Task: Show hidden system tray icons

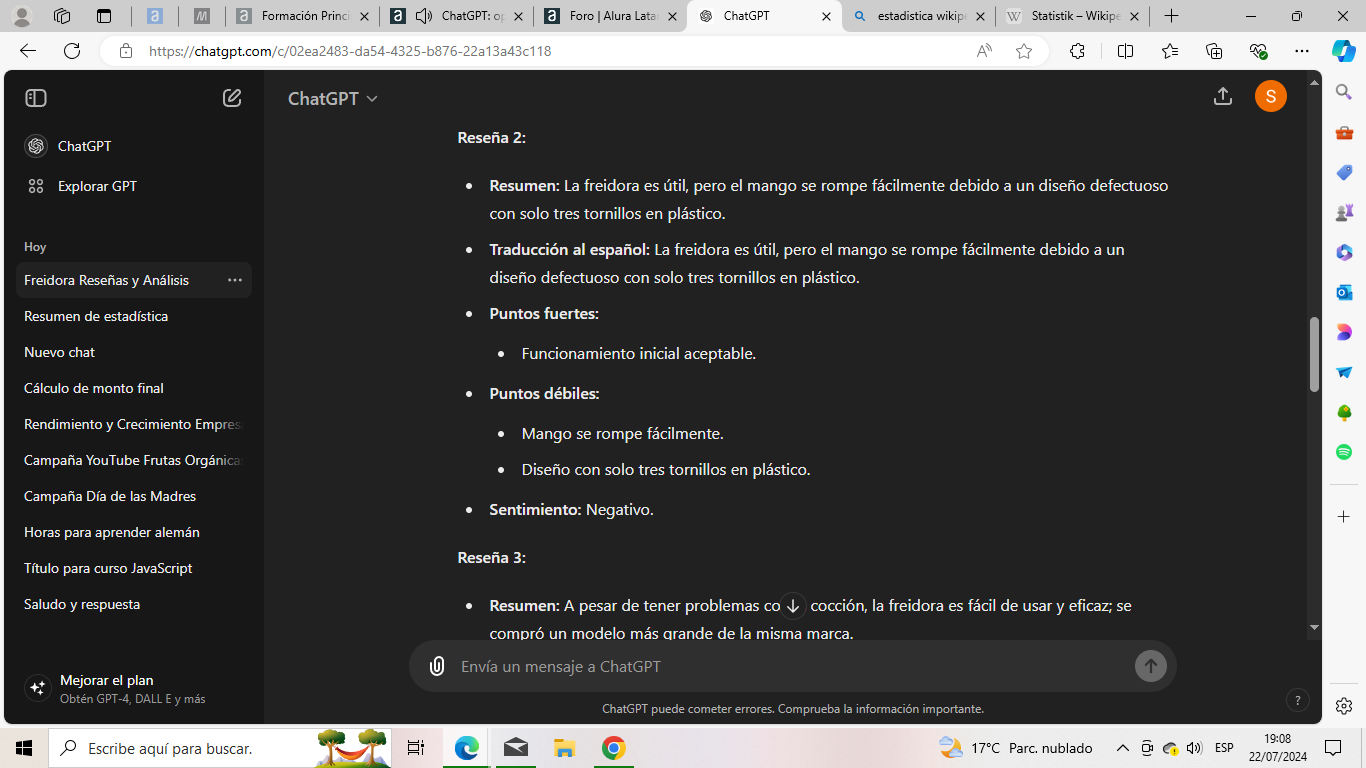Action: pos(1123,748)
